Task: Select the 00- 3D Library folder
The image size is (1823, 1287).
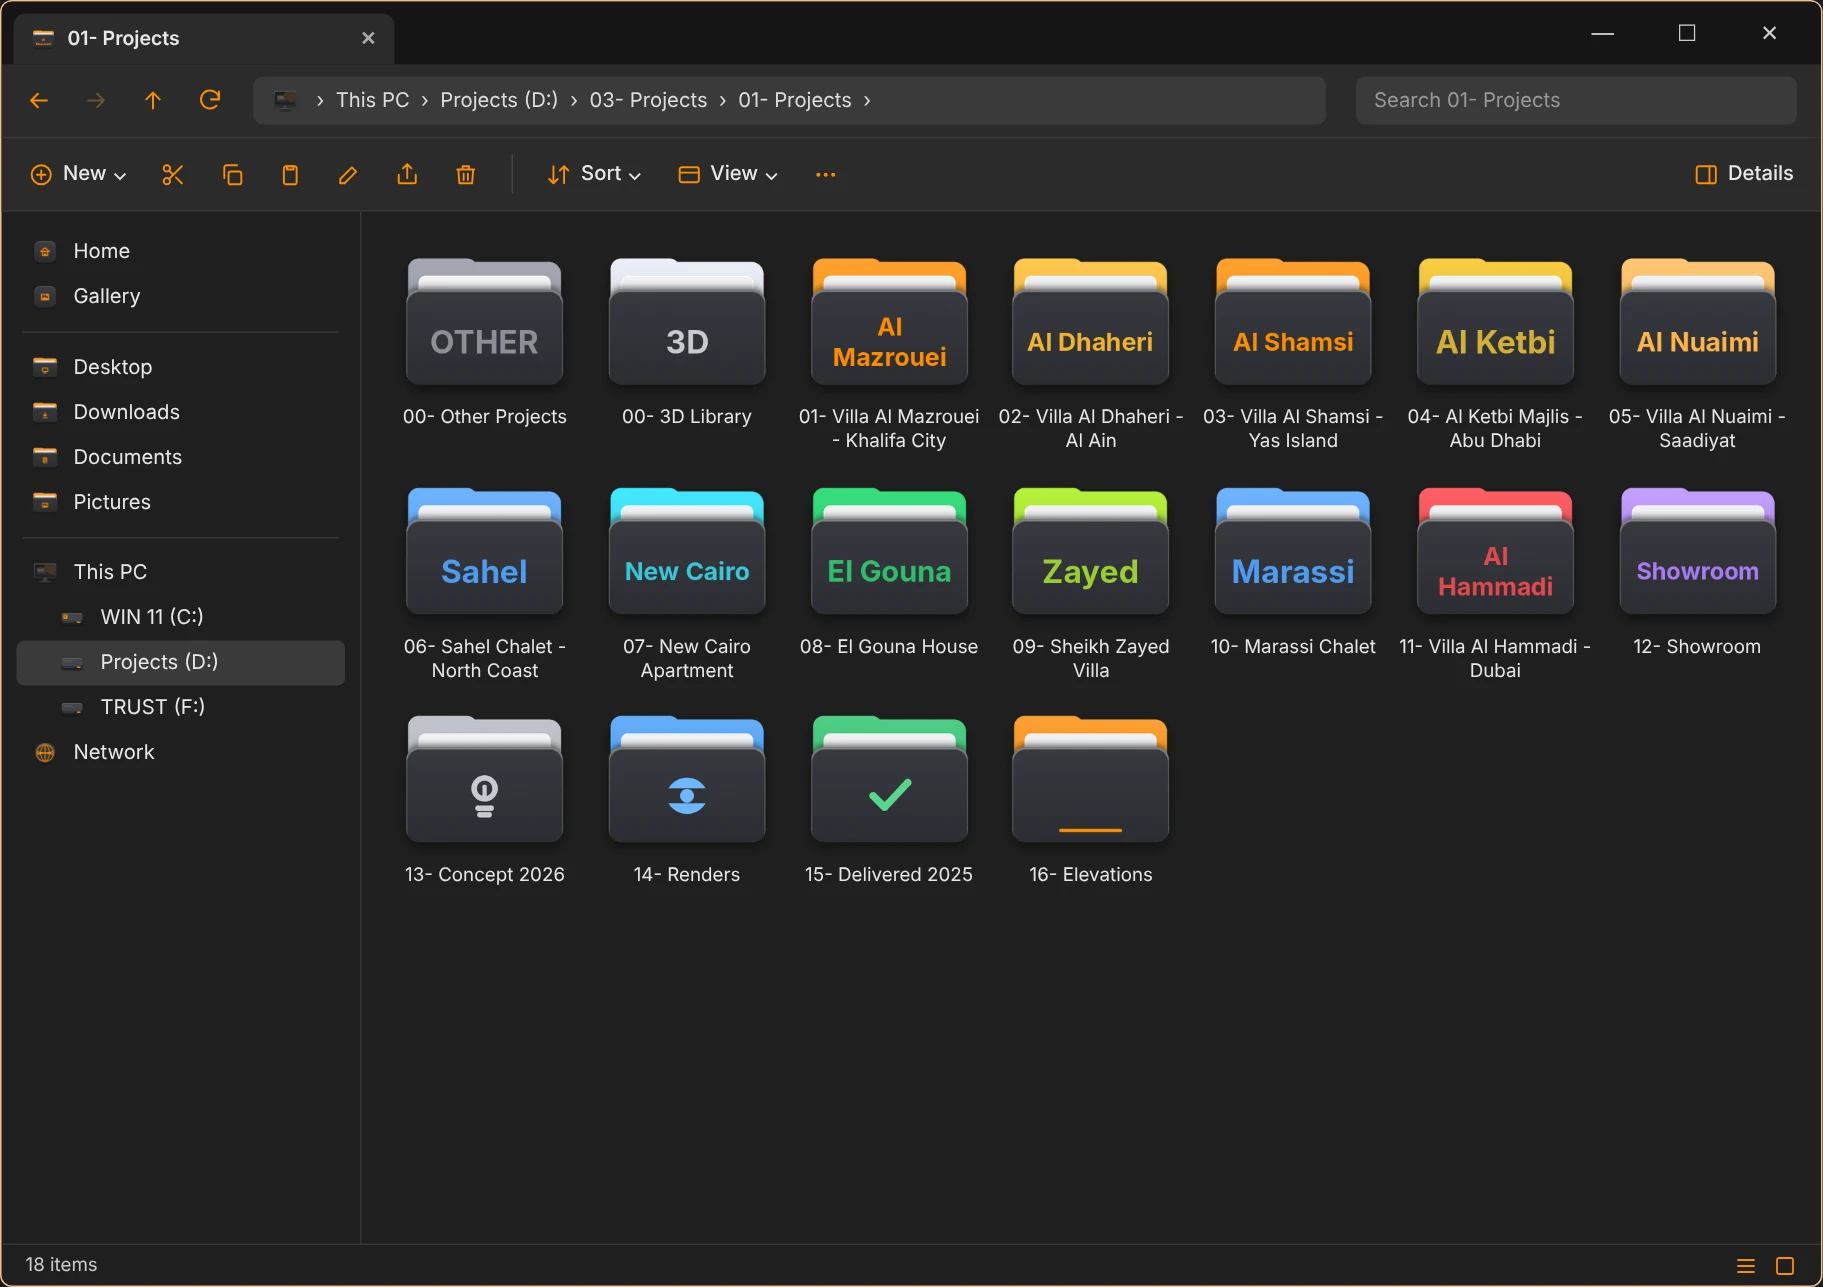Action: (687, 343)
